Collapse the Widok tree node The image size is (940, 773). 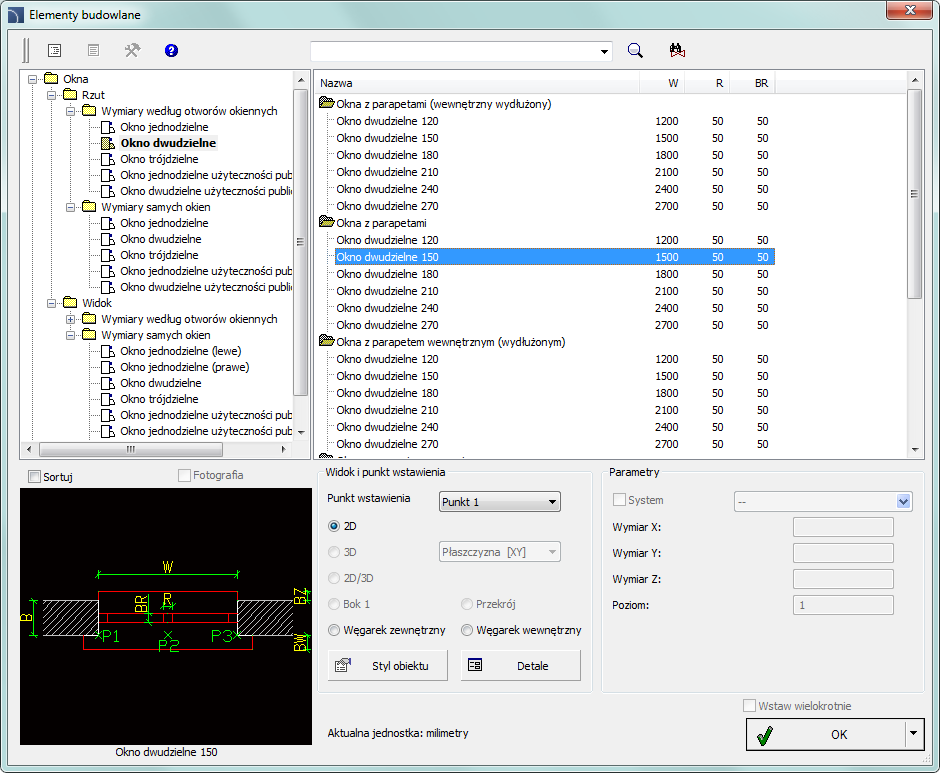click(52, 303)
